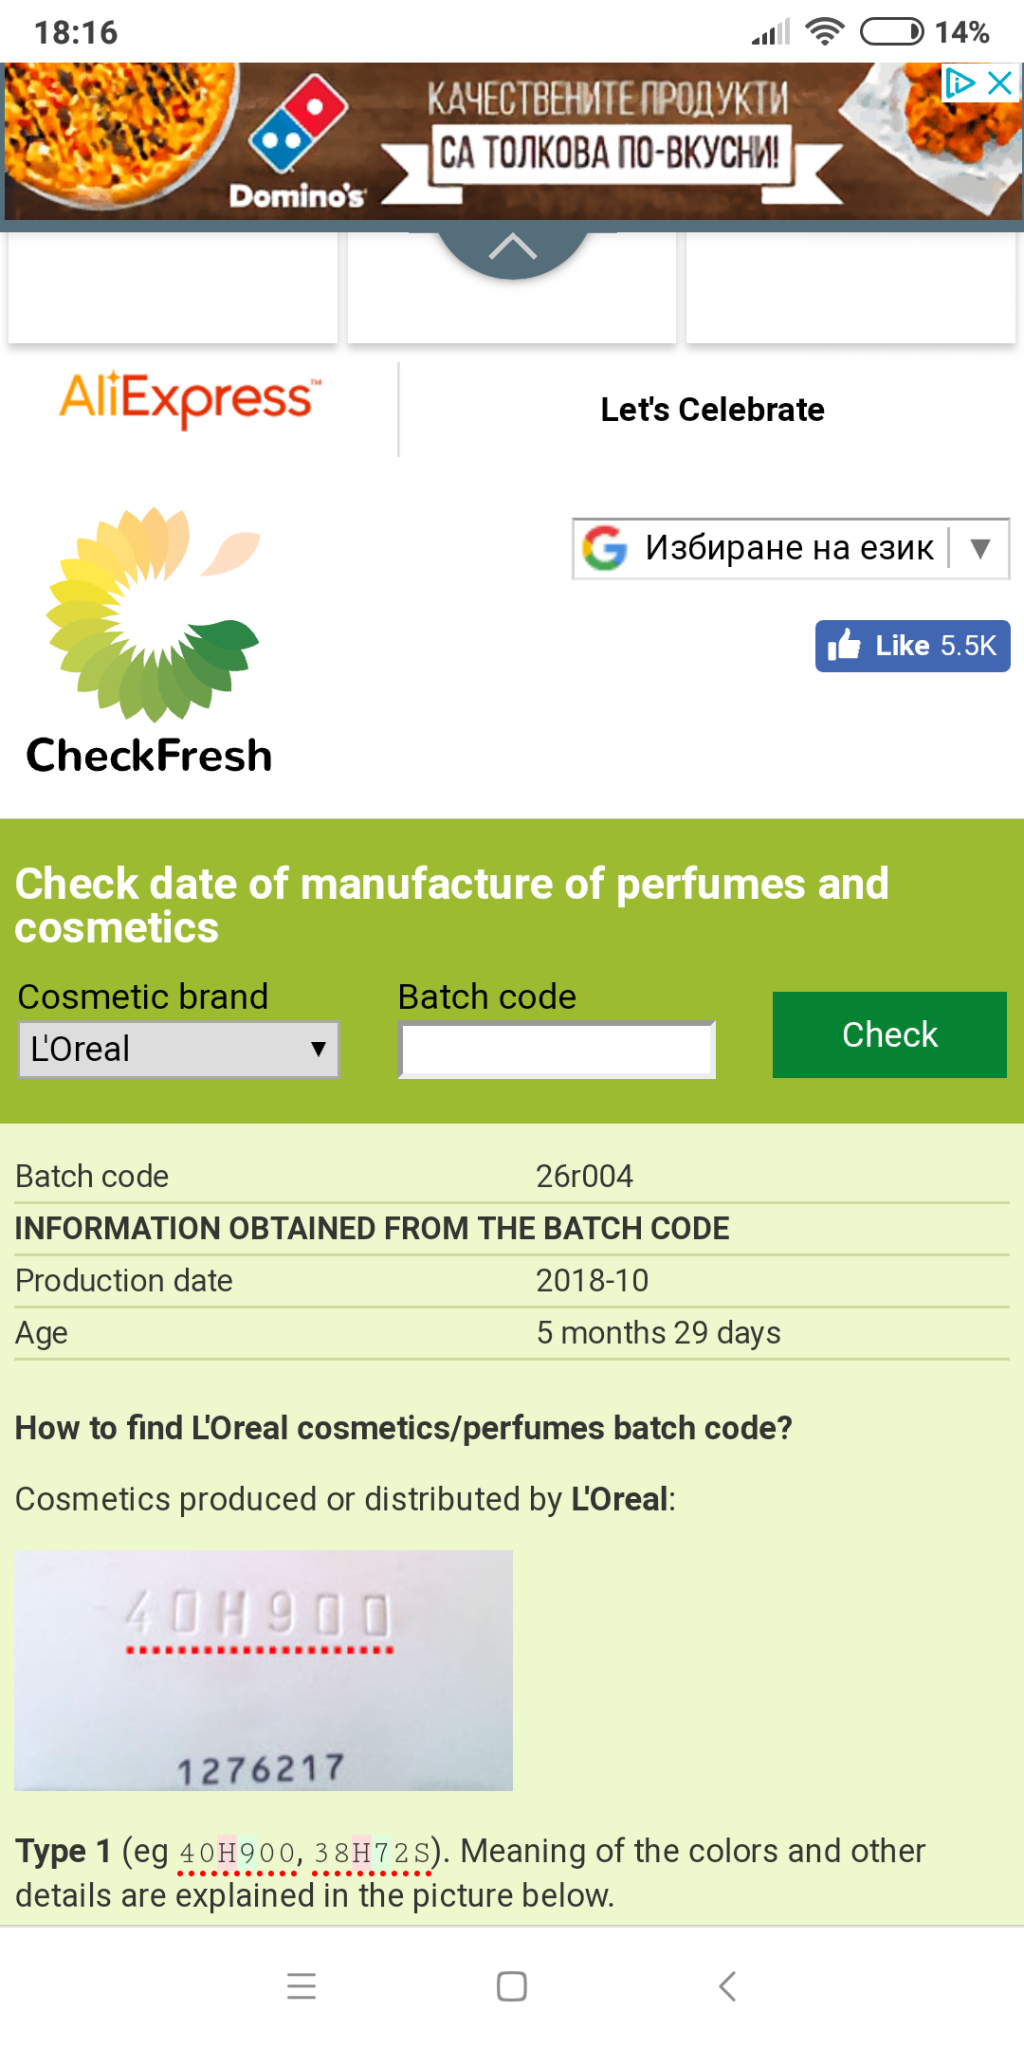
Task: Open the AdChoices info icon
Action: [960, 83]
